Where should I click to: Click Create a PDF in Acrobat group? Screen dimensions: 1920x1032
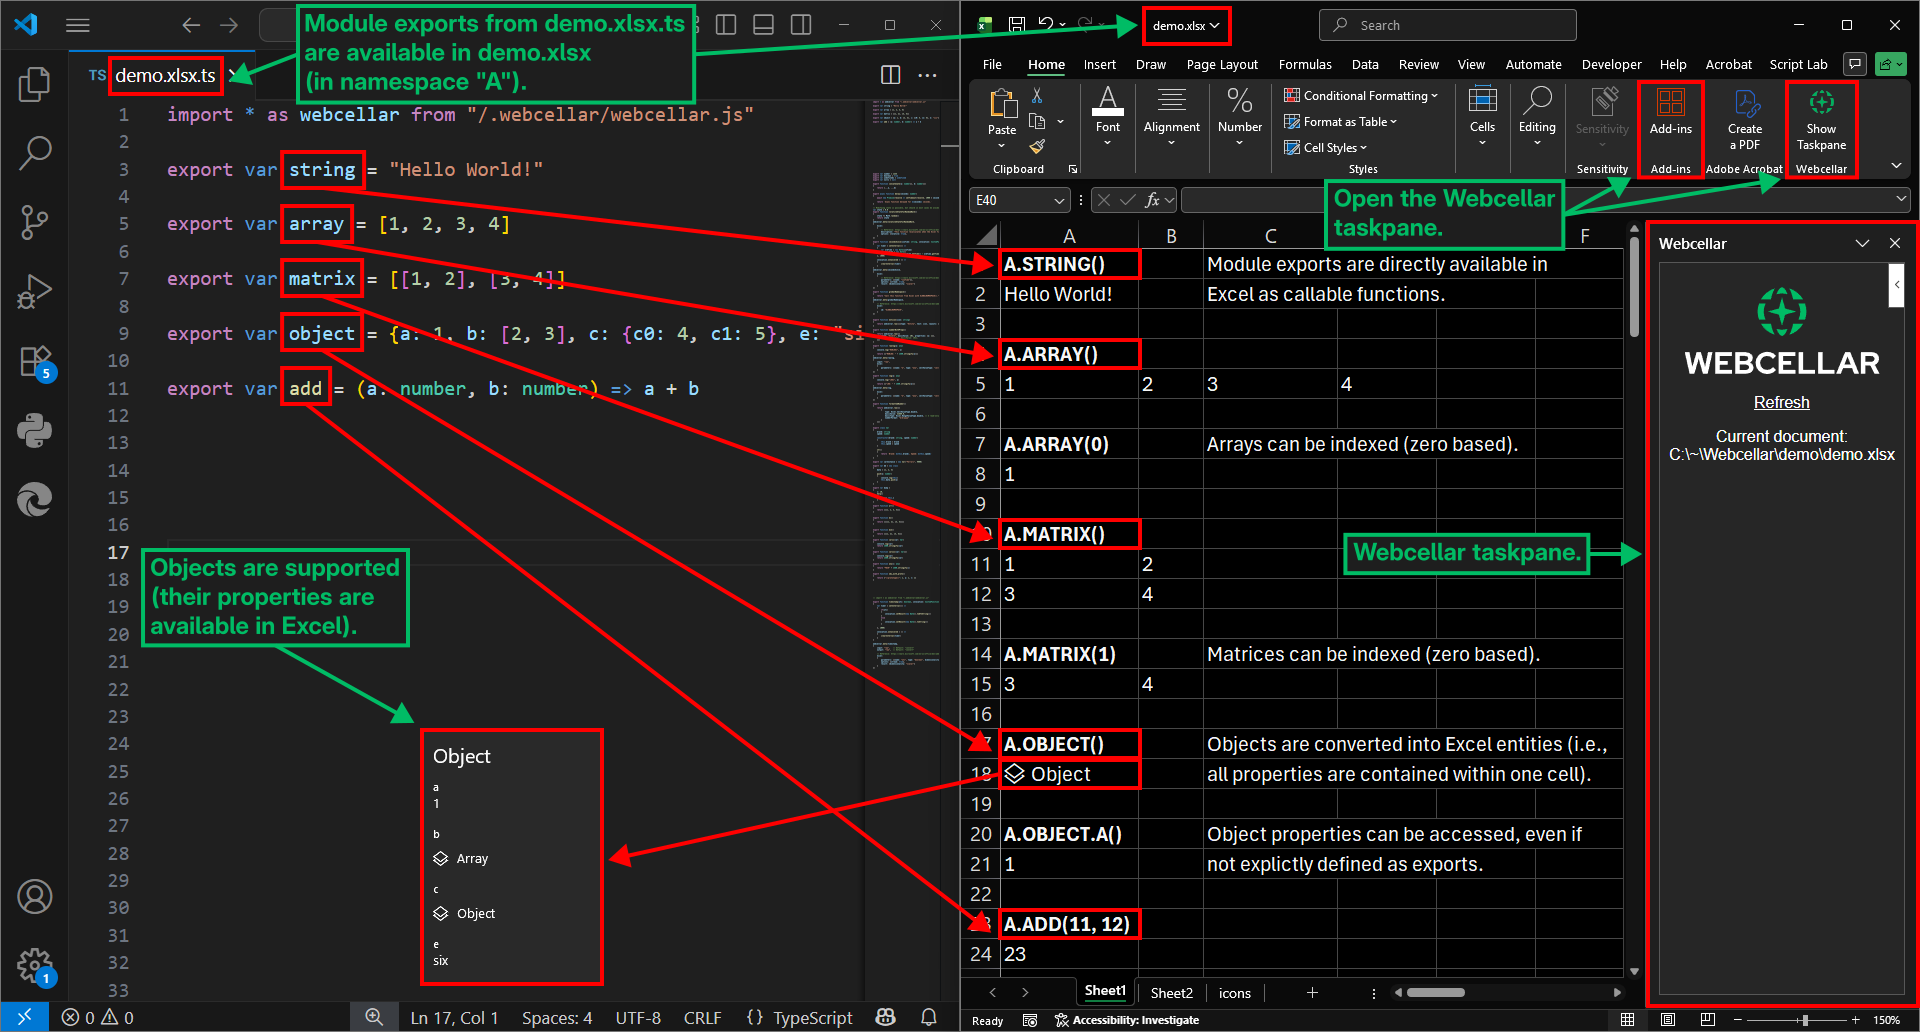1745,120
